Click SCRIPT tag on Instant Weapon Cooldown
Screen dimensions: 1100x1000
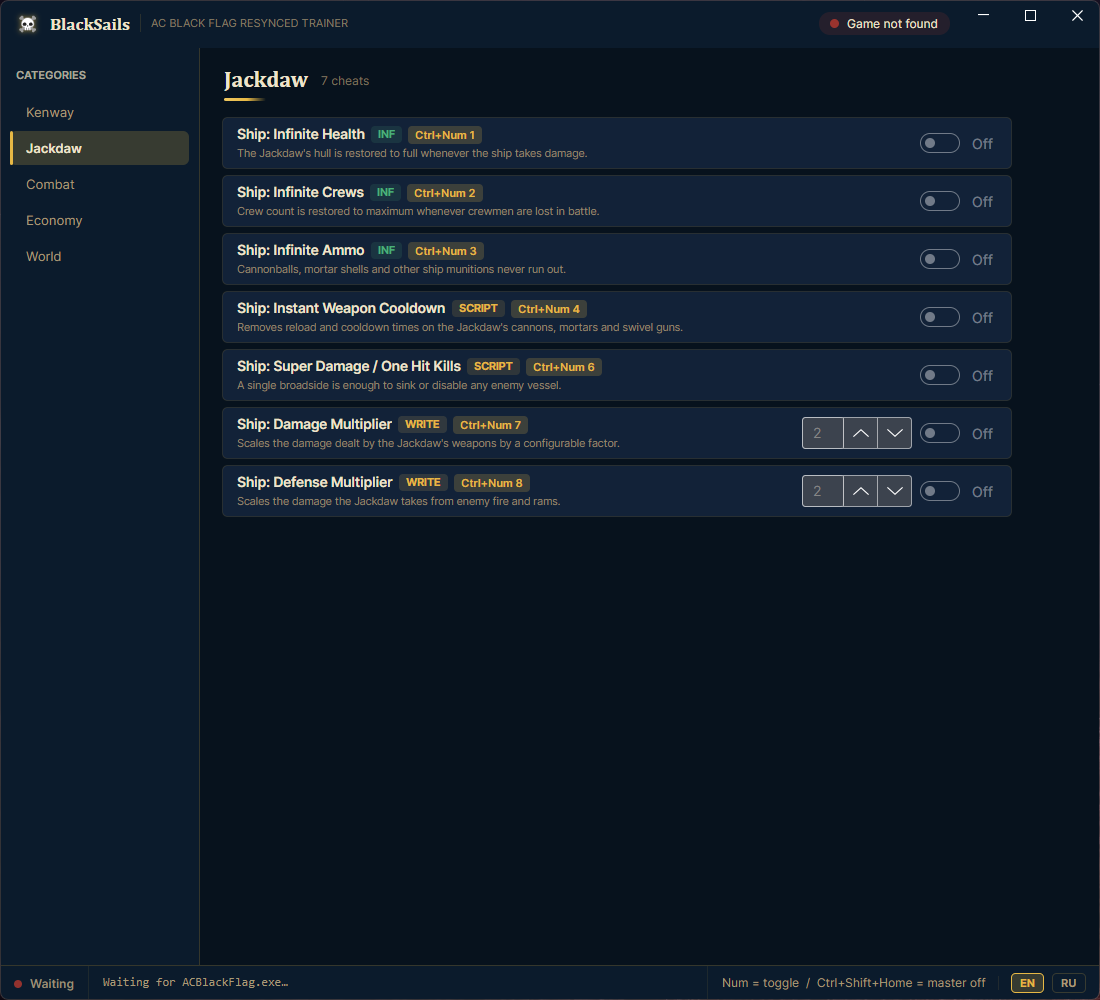(478, 308)
